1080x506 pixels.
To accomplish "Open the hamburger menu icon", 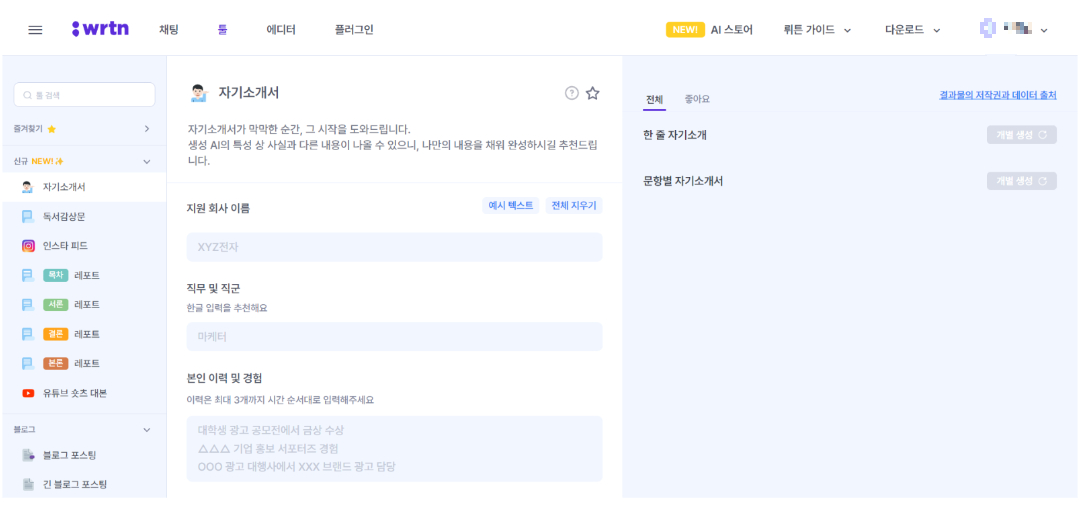I will pos(35,30).
